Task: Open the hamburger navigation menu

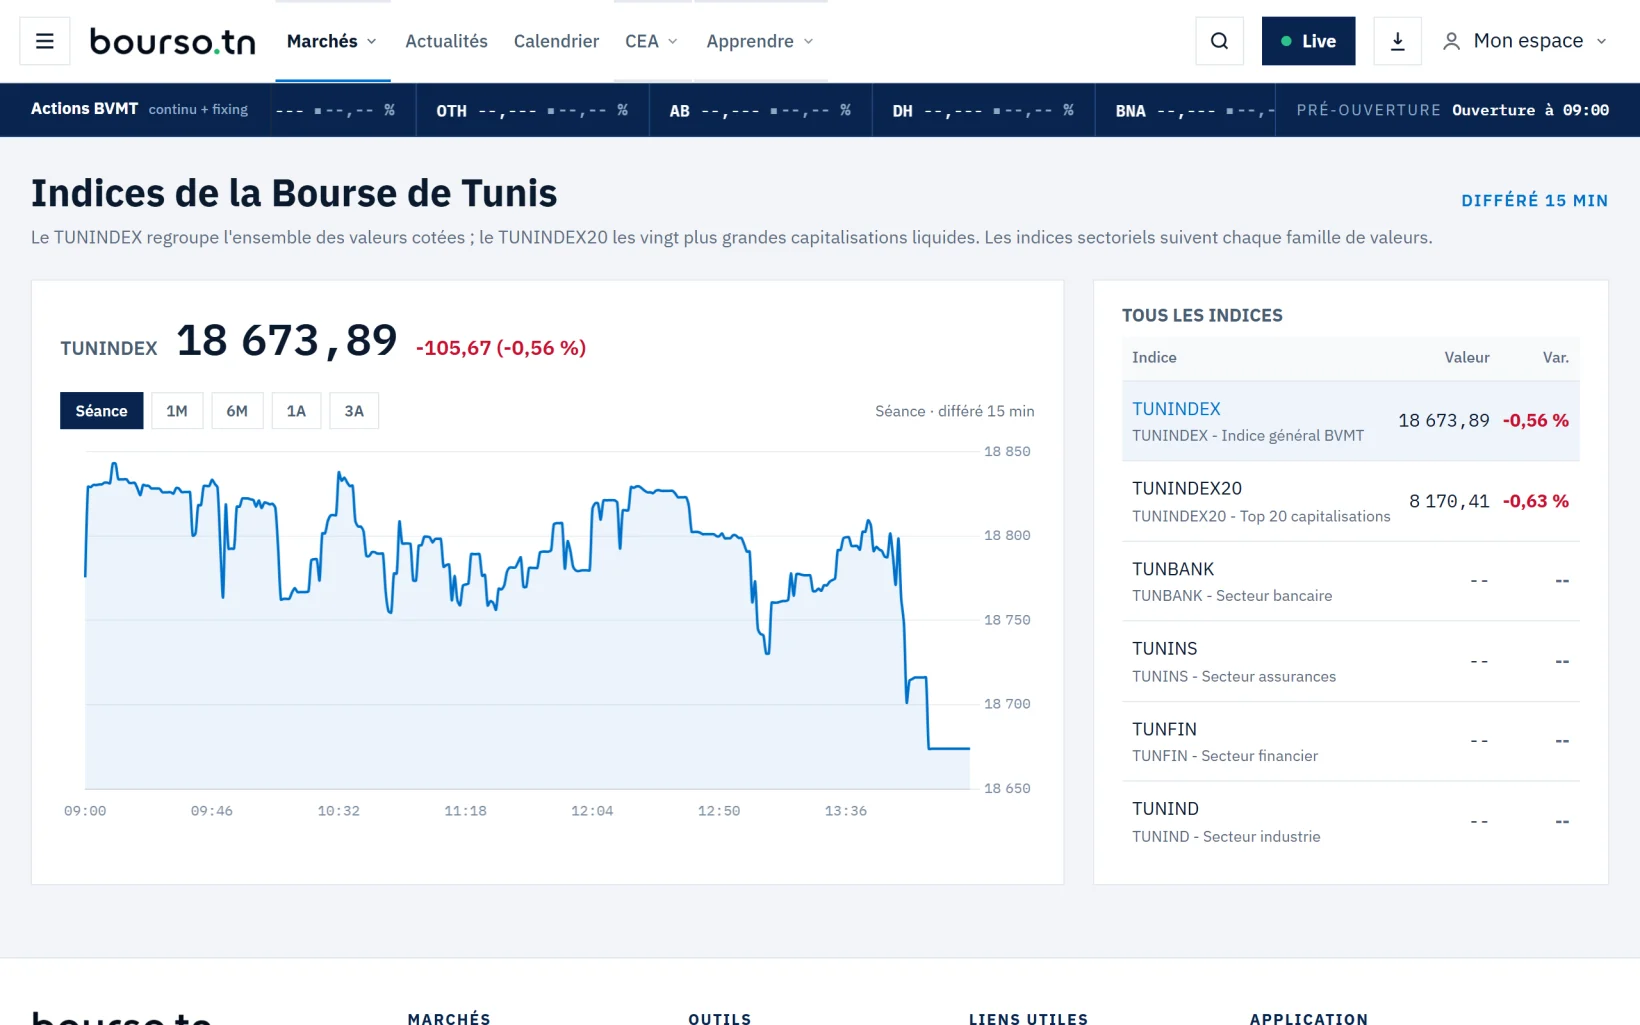Action: tap(45, 41)
